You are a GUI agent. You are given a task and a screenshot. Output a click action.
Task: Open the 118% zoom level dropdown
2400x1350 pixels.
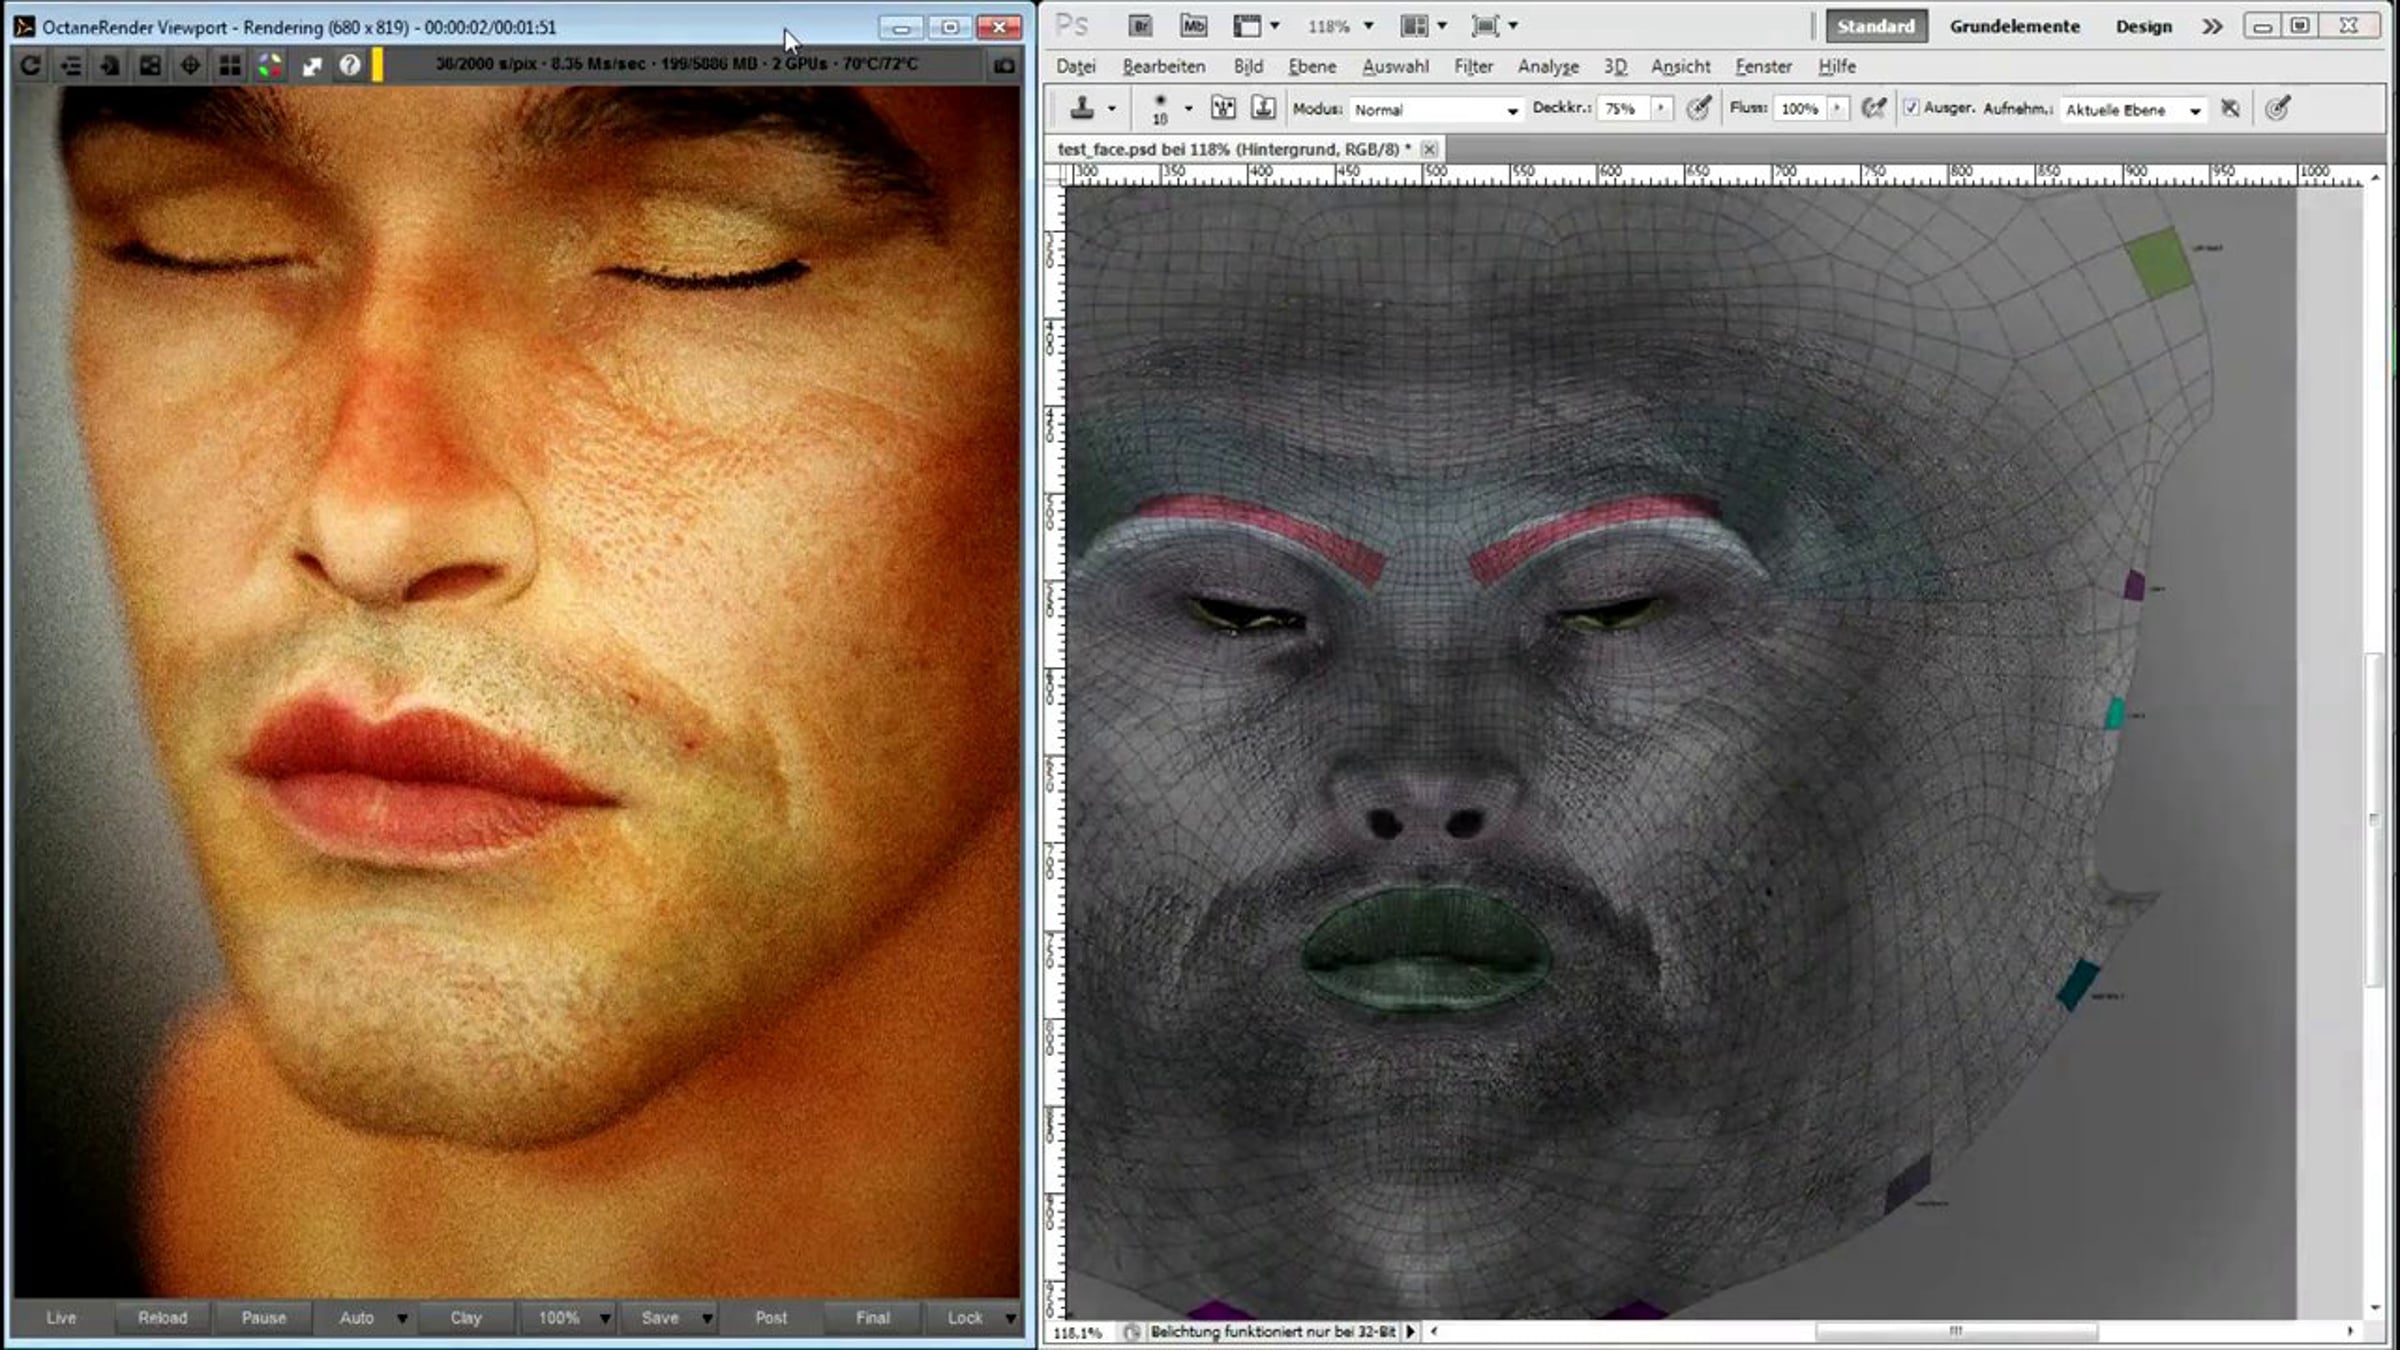(1340, 27)
